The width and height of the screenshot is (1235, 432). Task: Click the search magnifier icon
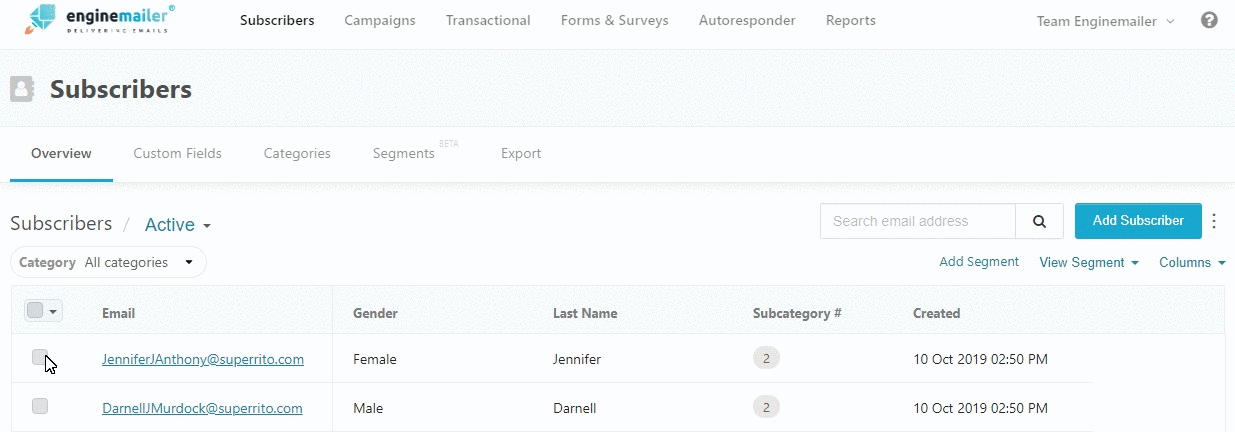pos(1040,221)
